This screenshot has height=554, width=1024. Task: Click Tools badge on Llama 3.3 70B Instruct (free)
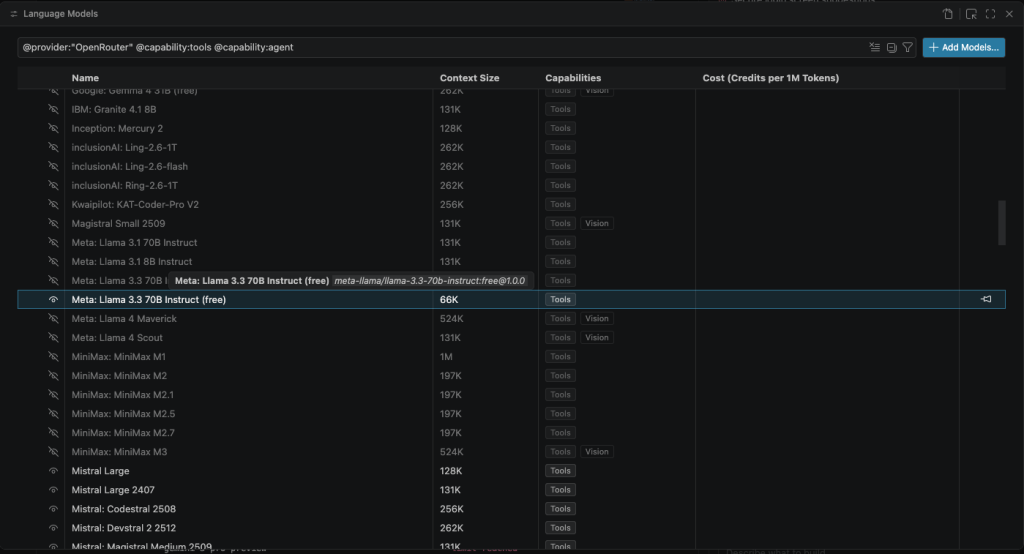click(560, 299)
